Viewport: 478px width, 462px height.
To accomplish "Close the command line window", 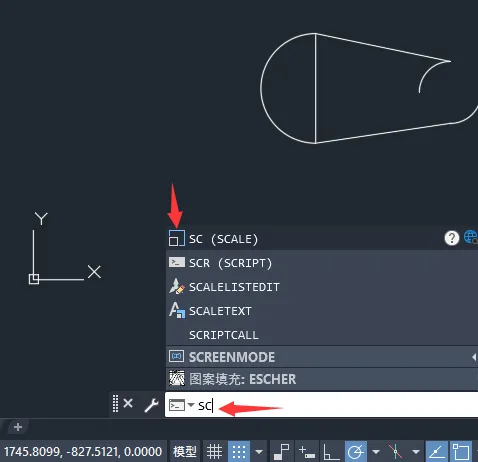I will (x=128, y=404).
